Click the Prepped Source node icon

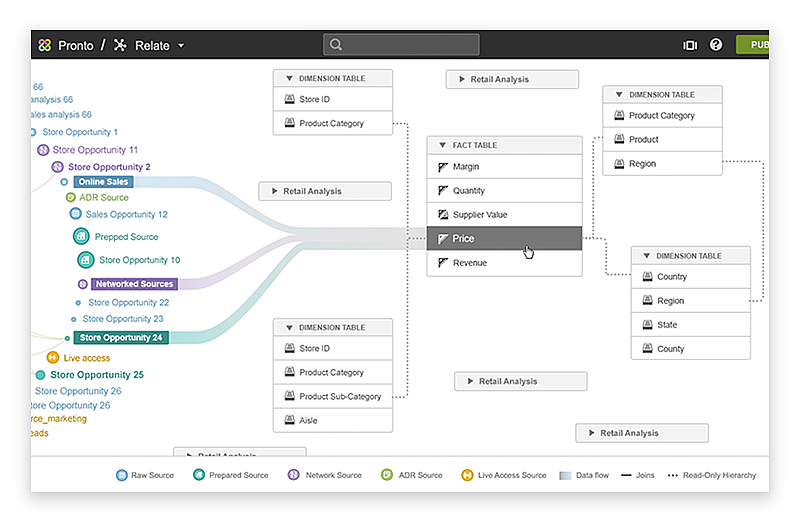pos(82,237)
